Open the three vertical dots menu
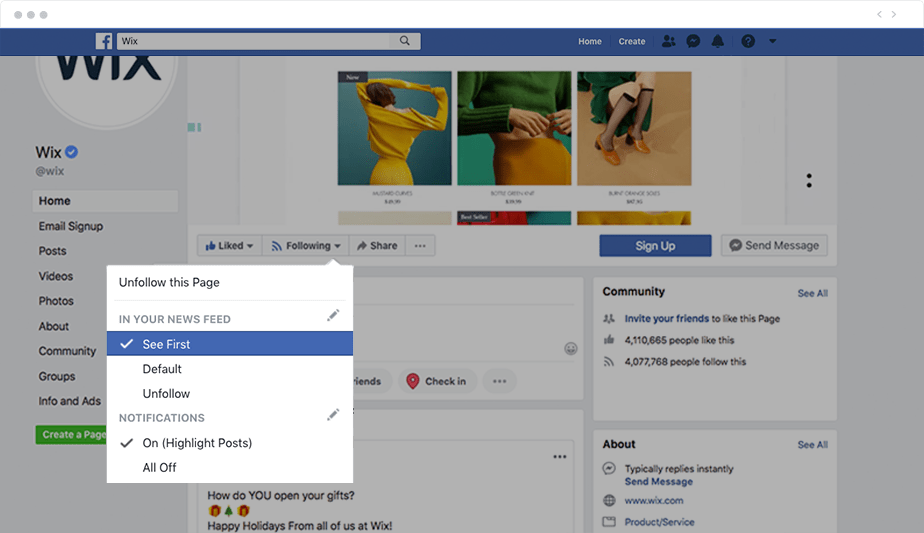Image resolution: width=924 pixels, height=533 pixels. 809,180
